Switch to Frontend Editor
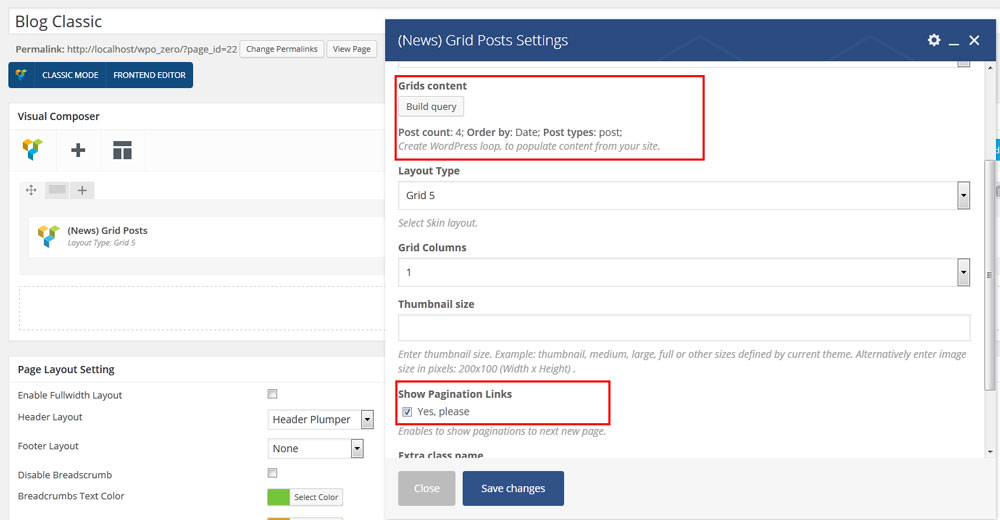Viewport: 1000px width, 520px height. coord(149,75)
